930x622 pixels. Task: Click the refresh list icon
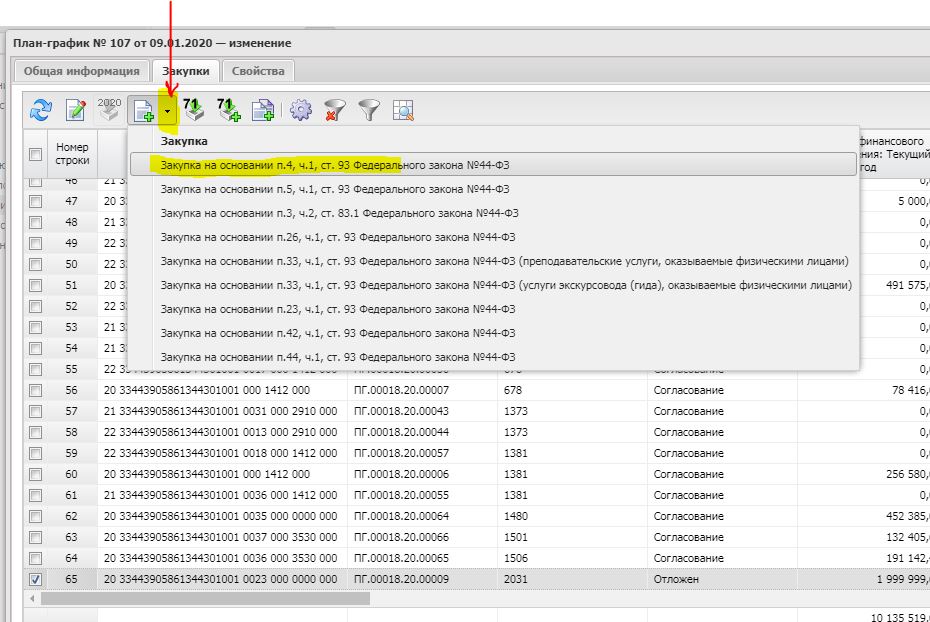coord(41,110)
